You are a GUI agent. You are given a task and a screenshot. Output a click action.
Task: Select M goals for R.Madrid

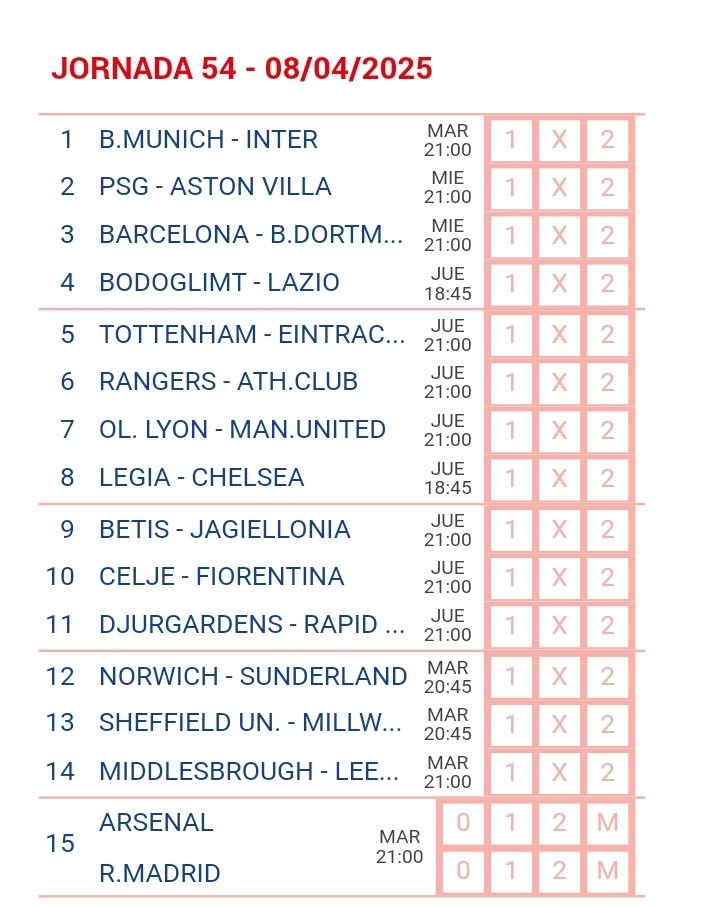(607, 871)
